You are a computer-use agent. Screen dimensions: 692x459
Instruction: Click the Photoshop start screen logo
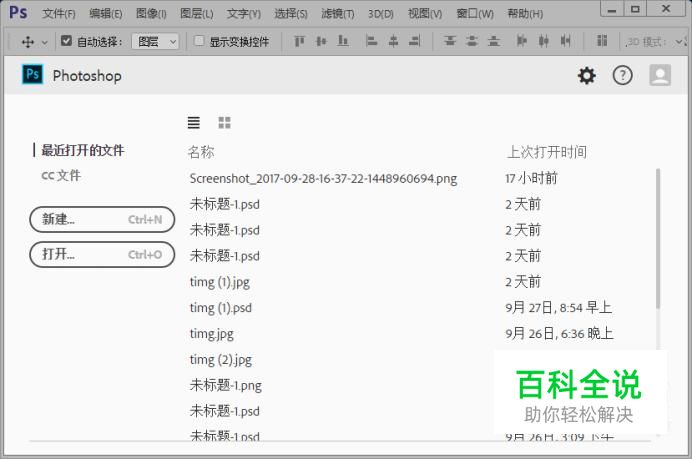[x=33, y=75]
